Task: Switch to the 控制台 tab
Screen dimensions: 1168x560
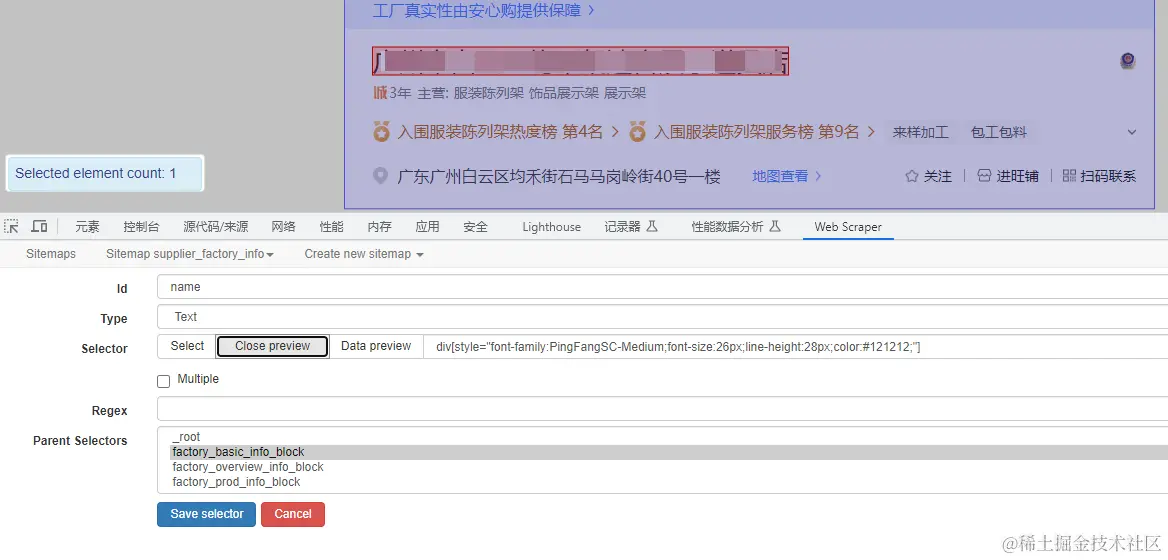Action: coord(142,227)
